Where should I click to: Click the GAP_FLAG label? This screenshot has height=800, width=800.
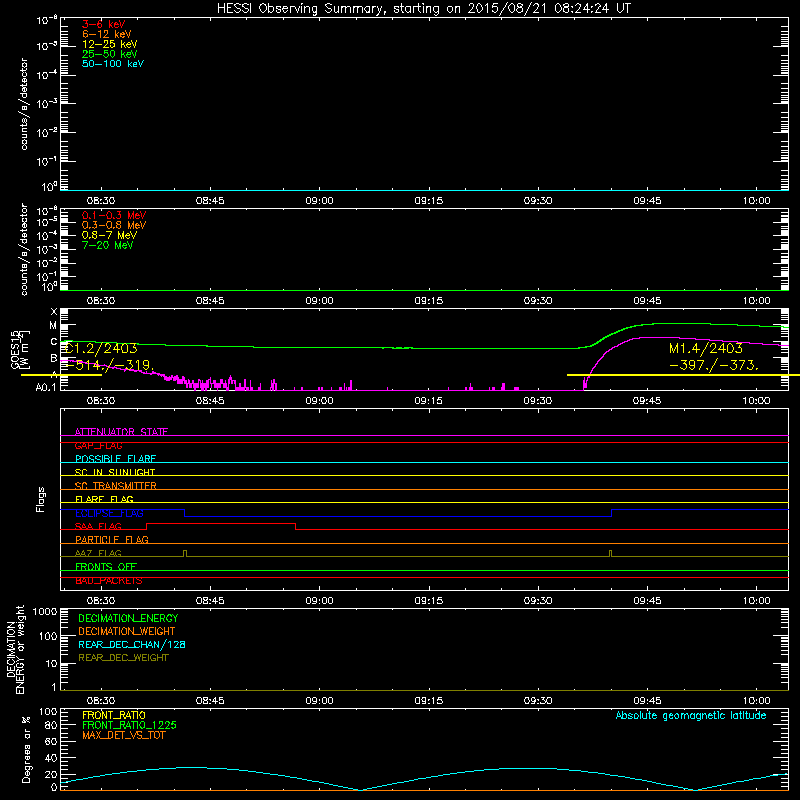[98, 445]
